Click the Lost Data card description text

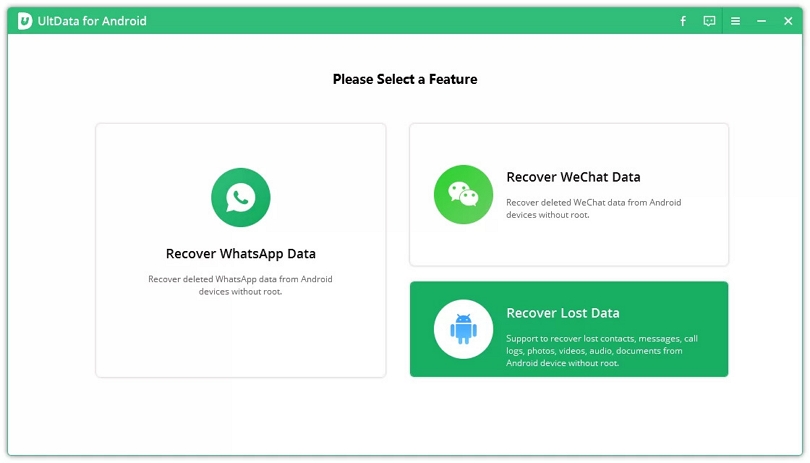(602, 351)
